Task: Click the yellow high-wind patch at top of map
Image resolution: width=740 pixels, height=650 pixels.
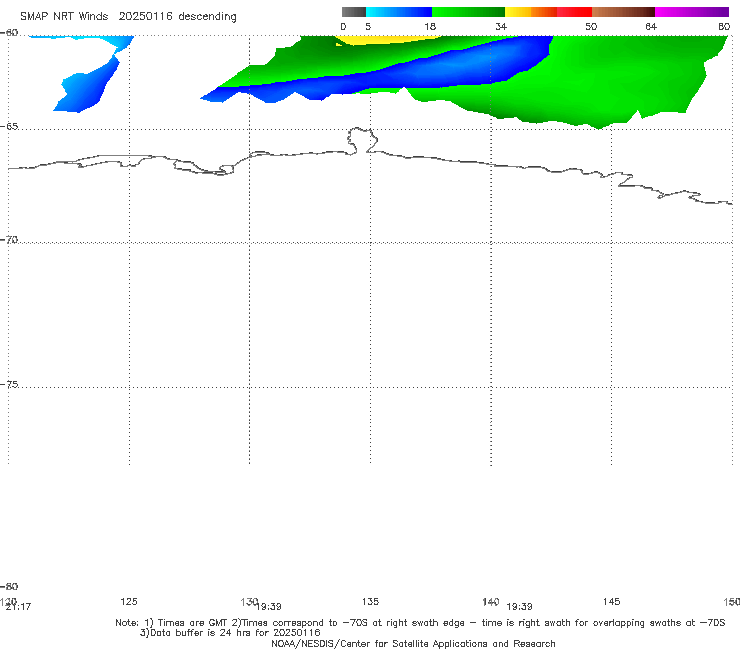Action: 387,40
